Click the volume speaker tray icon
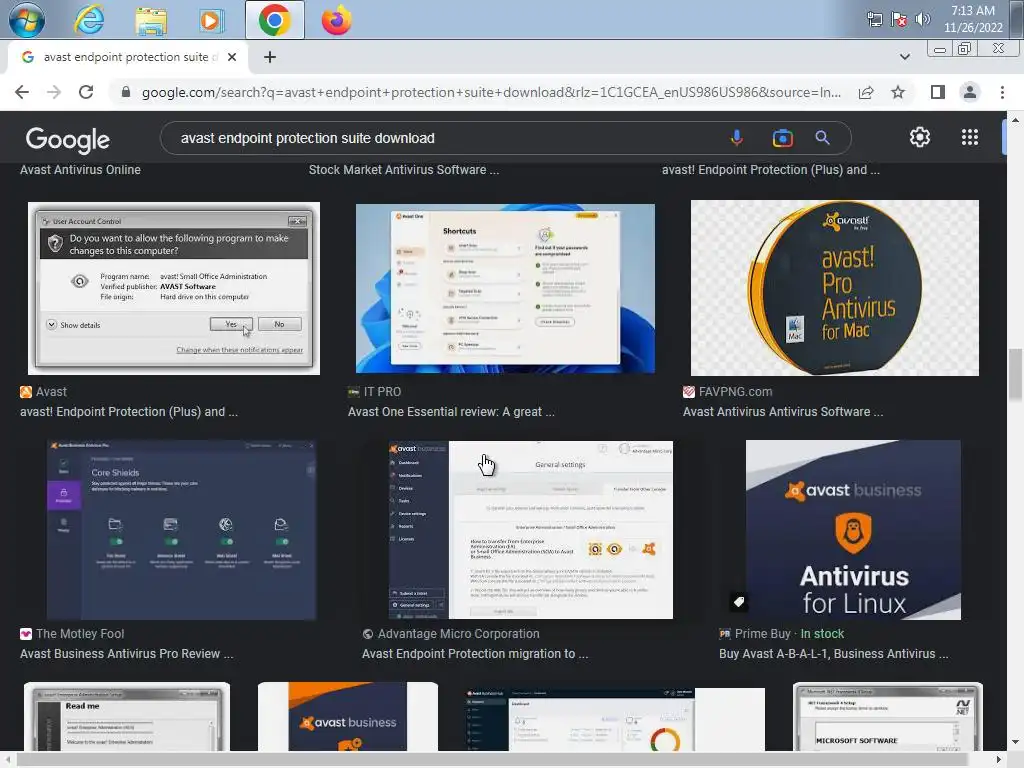Image resolution: width=1024 pixels, height=768 pixels. pos(922,19)
